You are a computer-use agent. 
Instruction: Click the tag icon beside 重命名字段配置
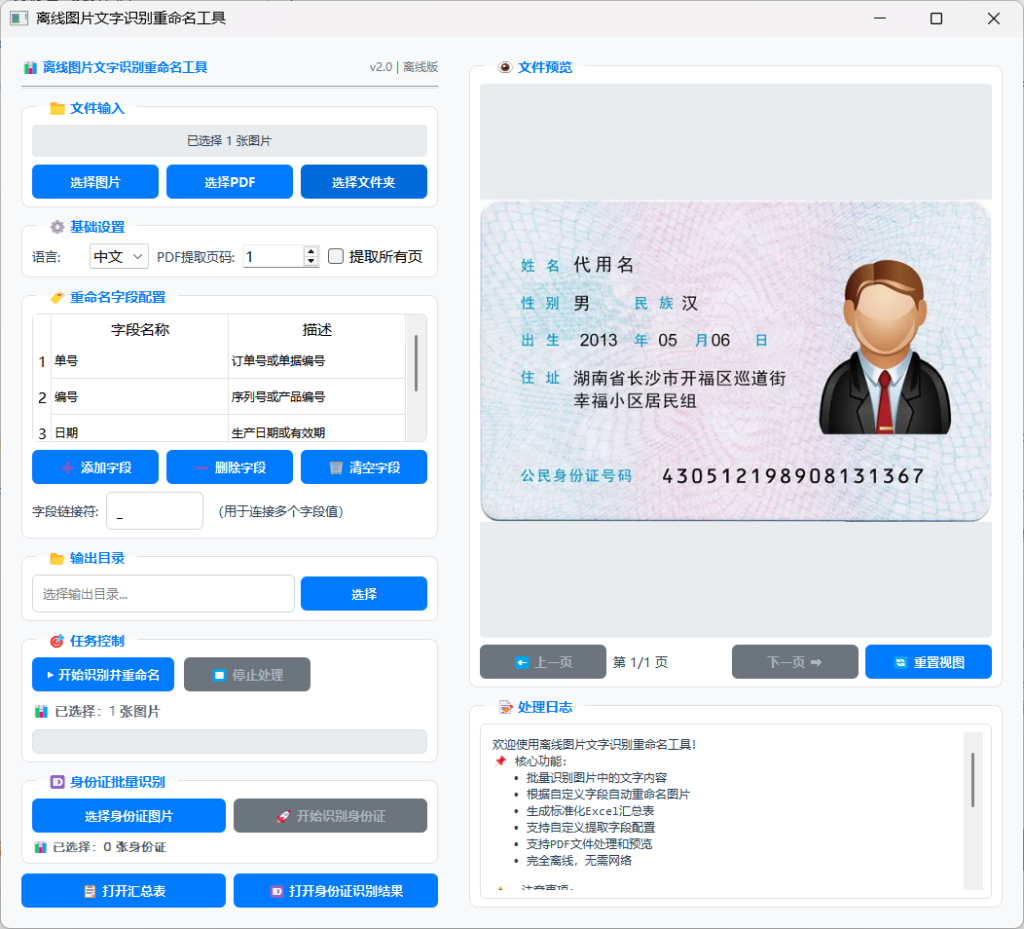click(x=57, y=298)
